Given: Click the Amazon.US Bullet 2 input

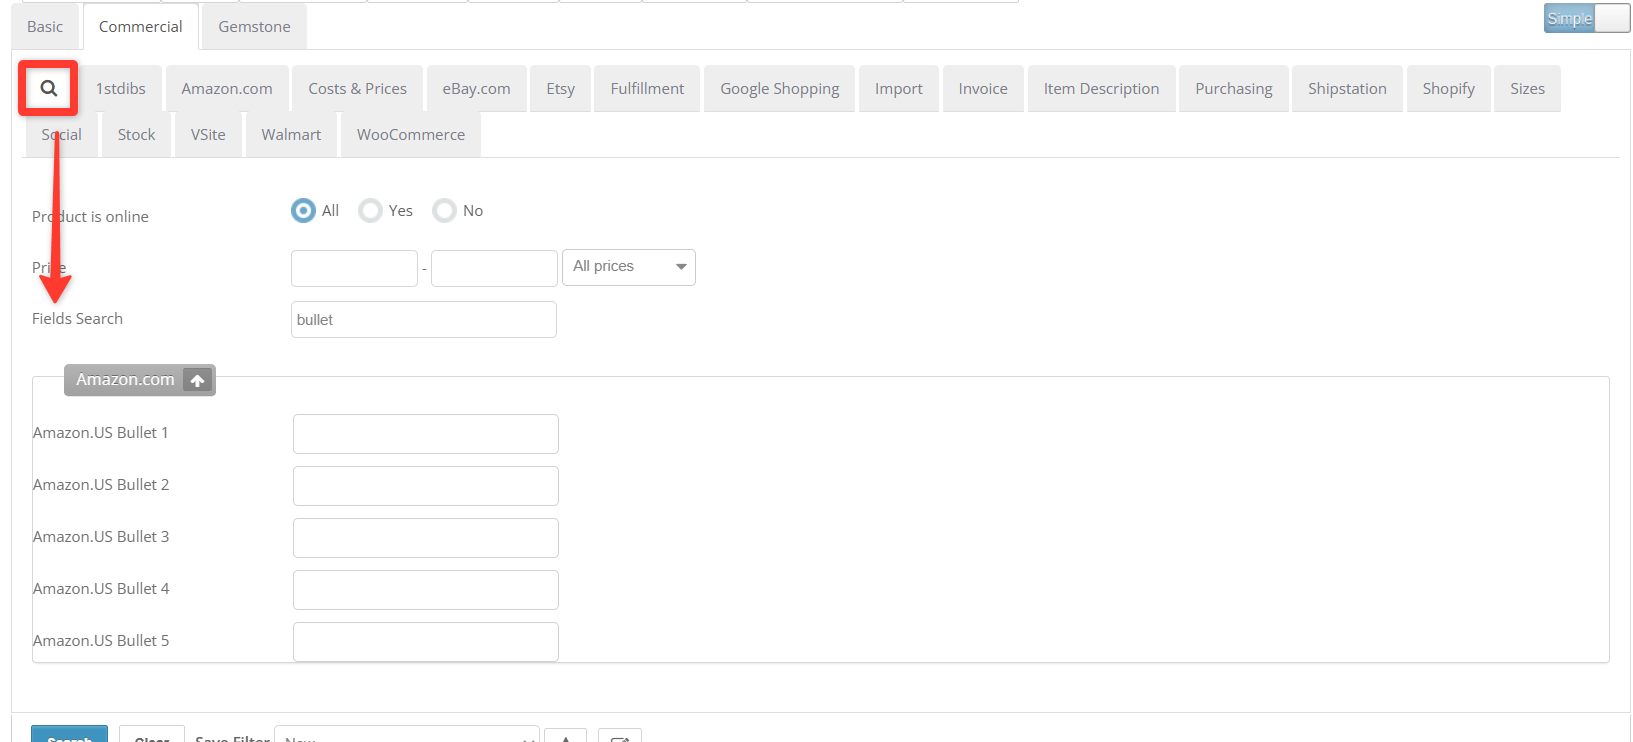Looking at the screenshot, I should tap(426, 486).
